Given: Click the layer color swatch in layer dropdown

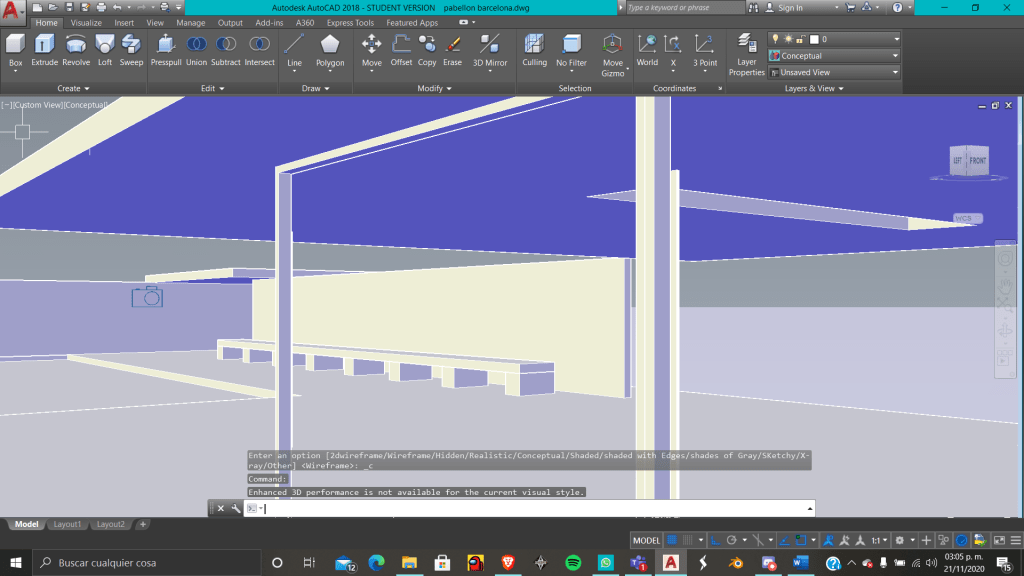Looking at the screenshot, I should pos(814,39).
